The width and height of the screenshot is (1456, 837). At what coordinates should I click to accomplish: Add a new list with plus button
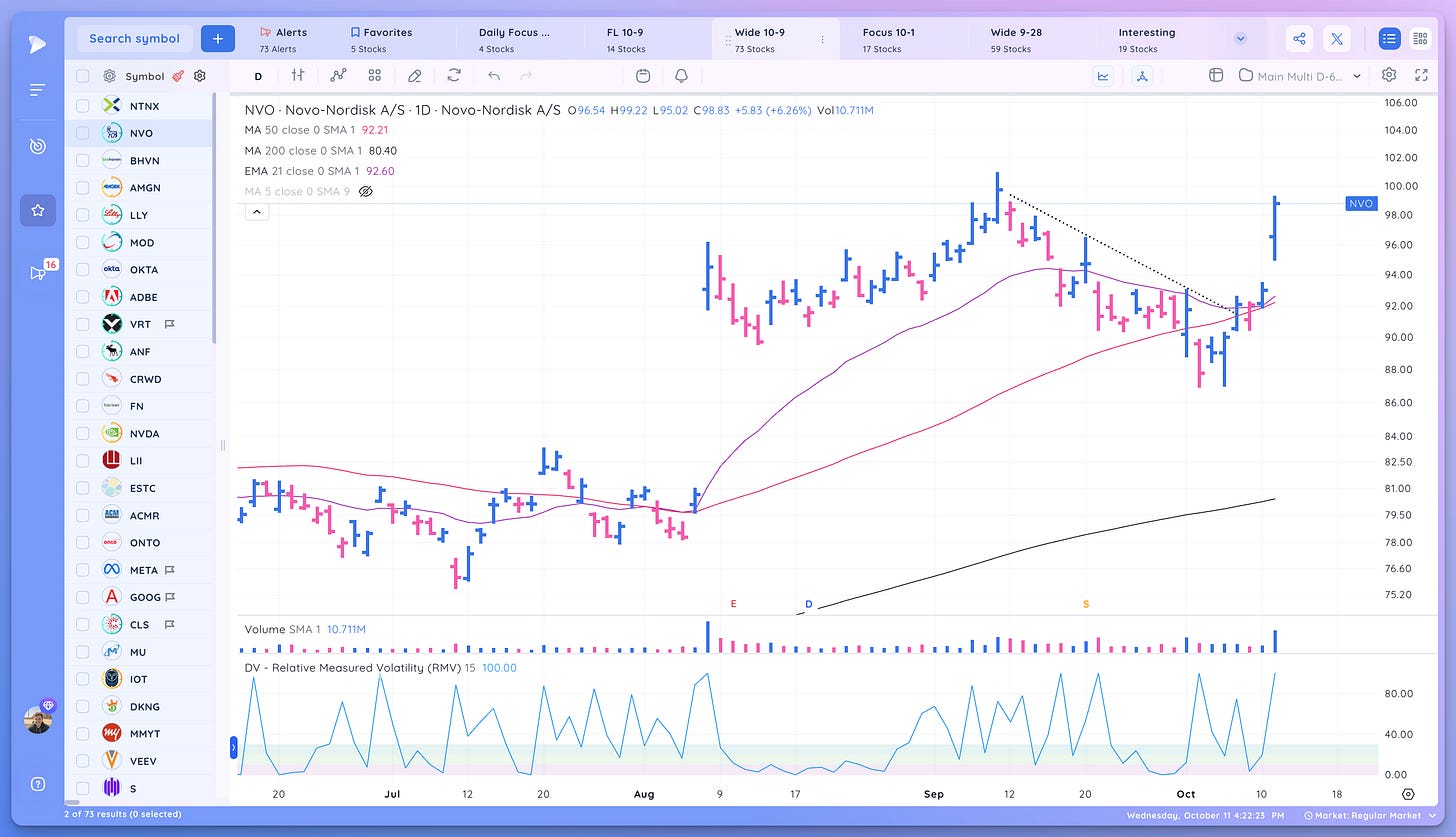(217, 39)
